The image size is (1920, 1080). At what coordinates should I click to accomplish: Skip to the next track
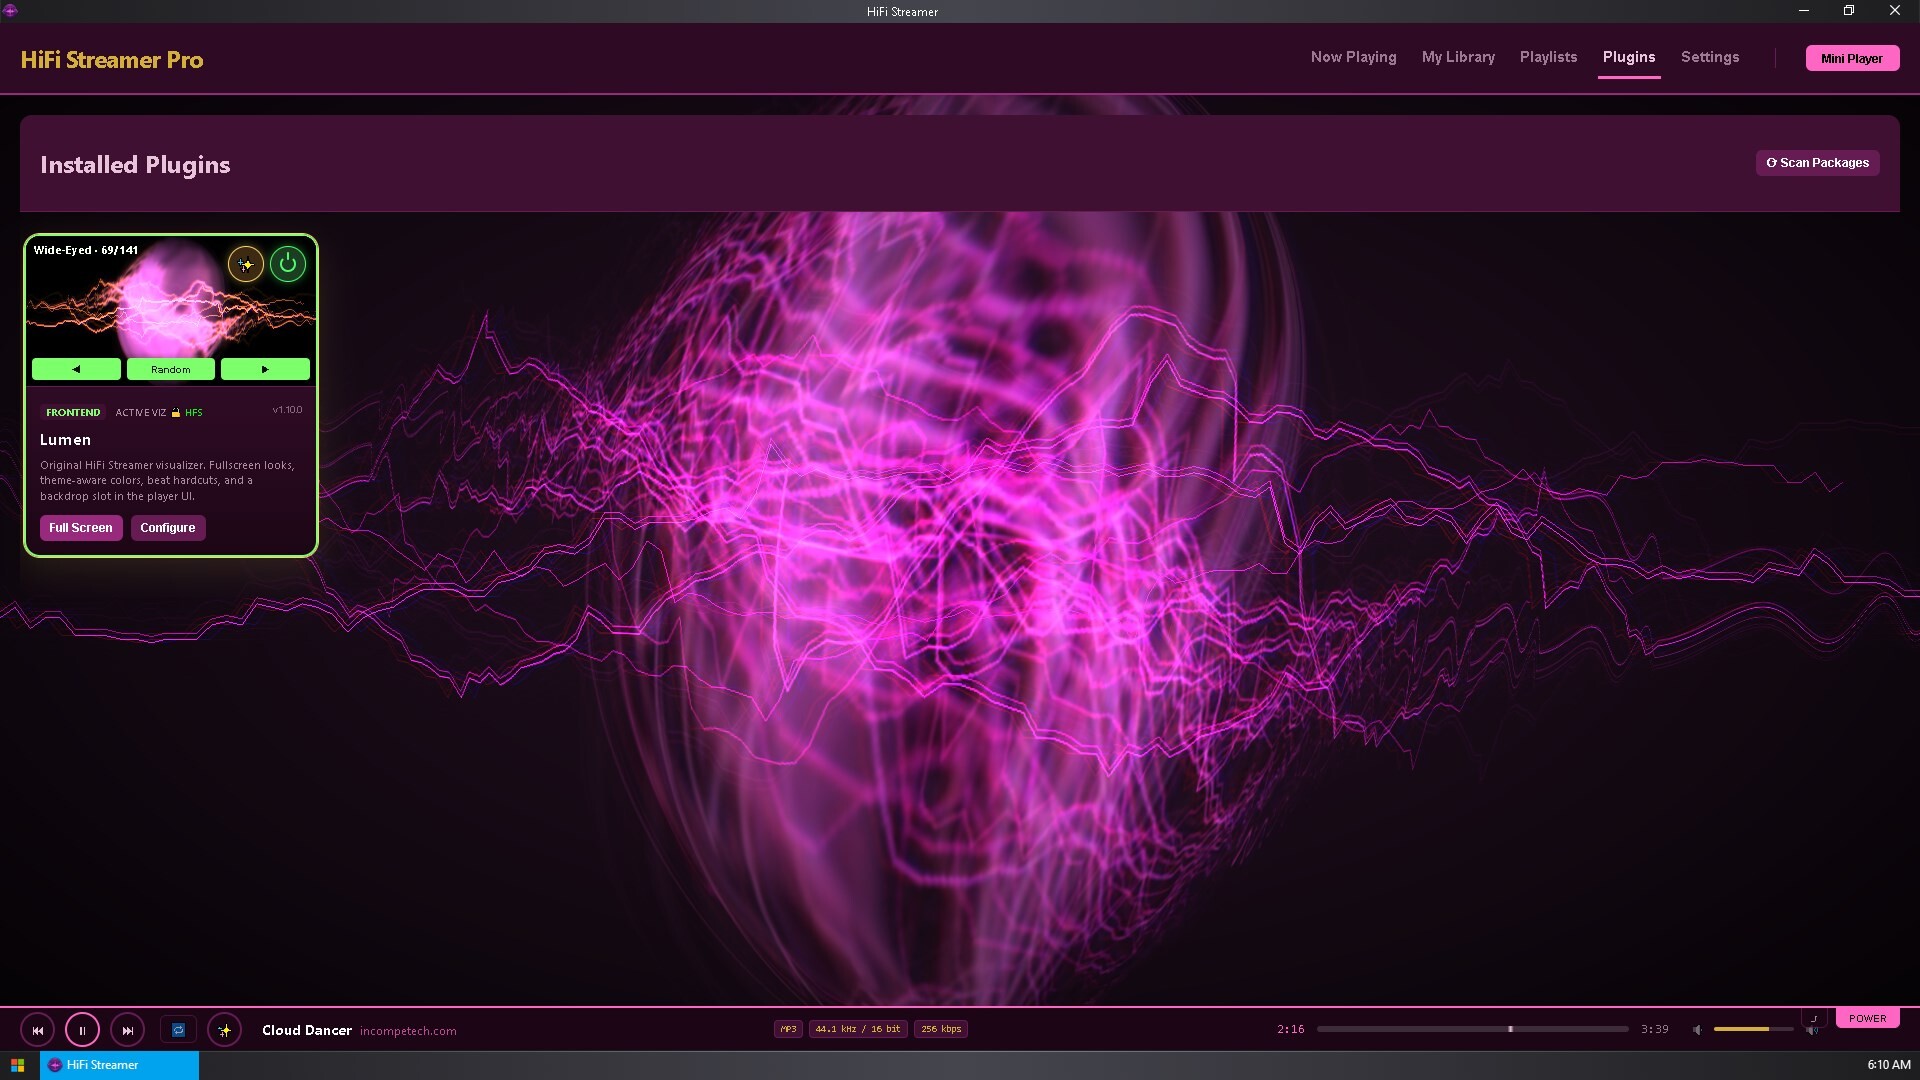127,1030
